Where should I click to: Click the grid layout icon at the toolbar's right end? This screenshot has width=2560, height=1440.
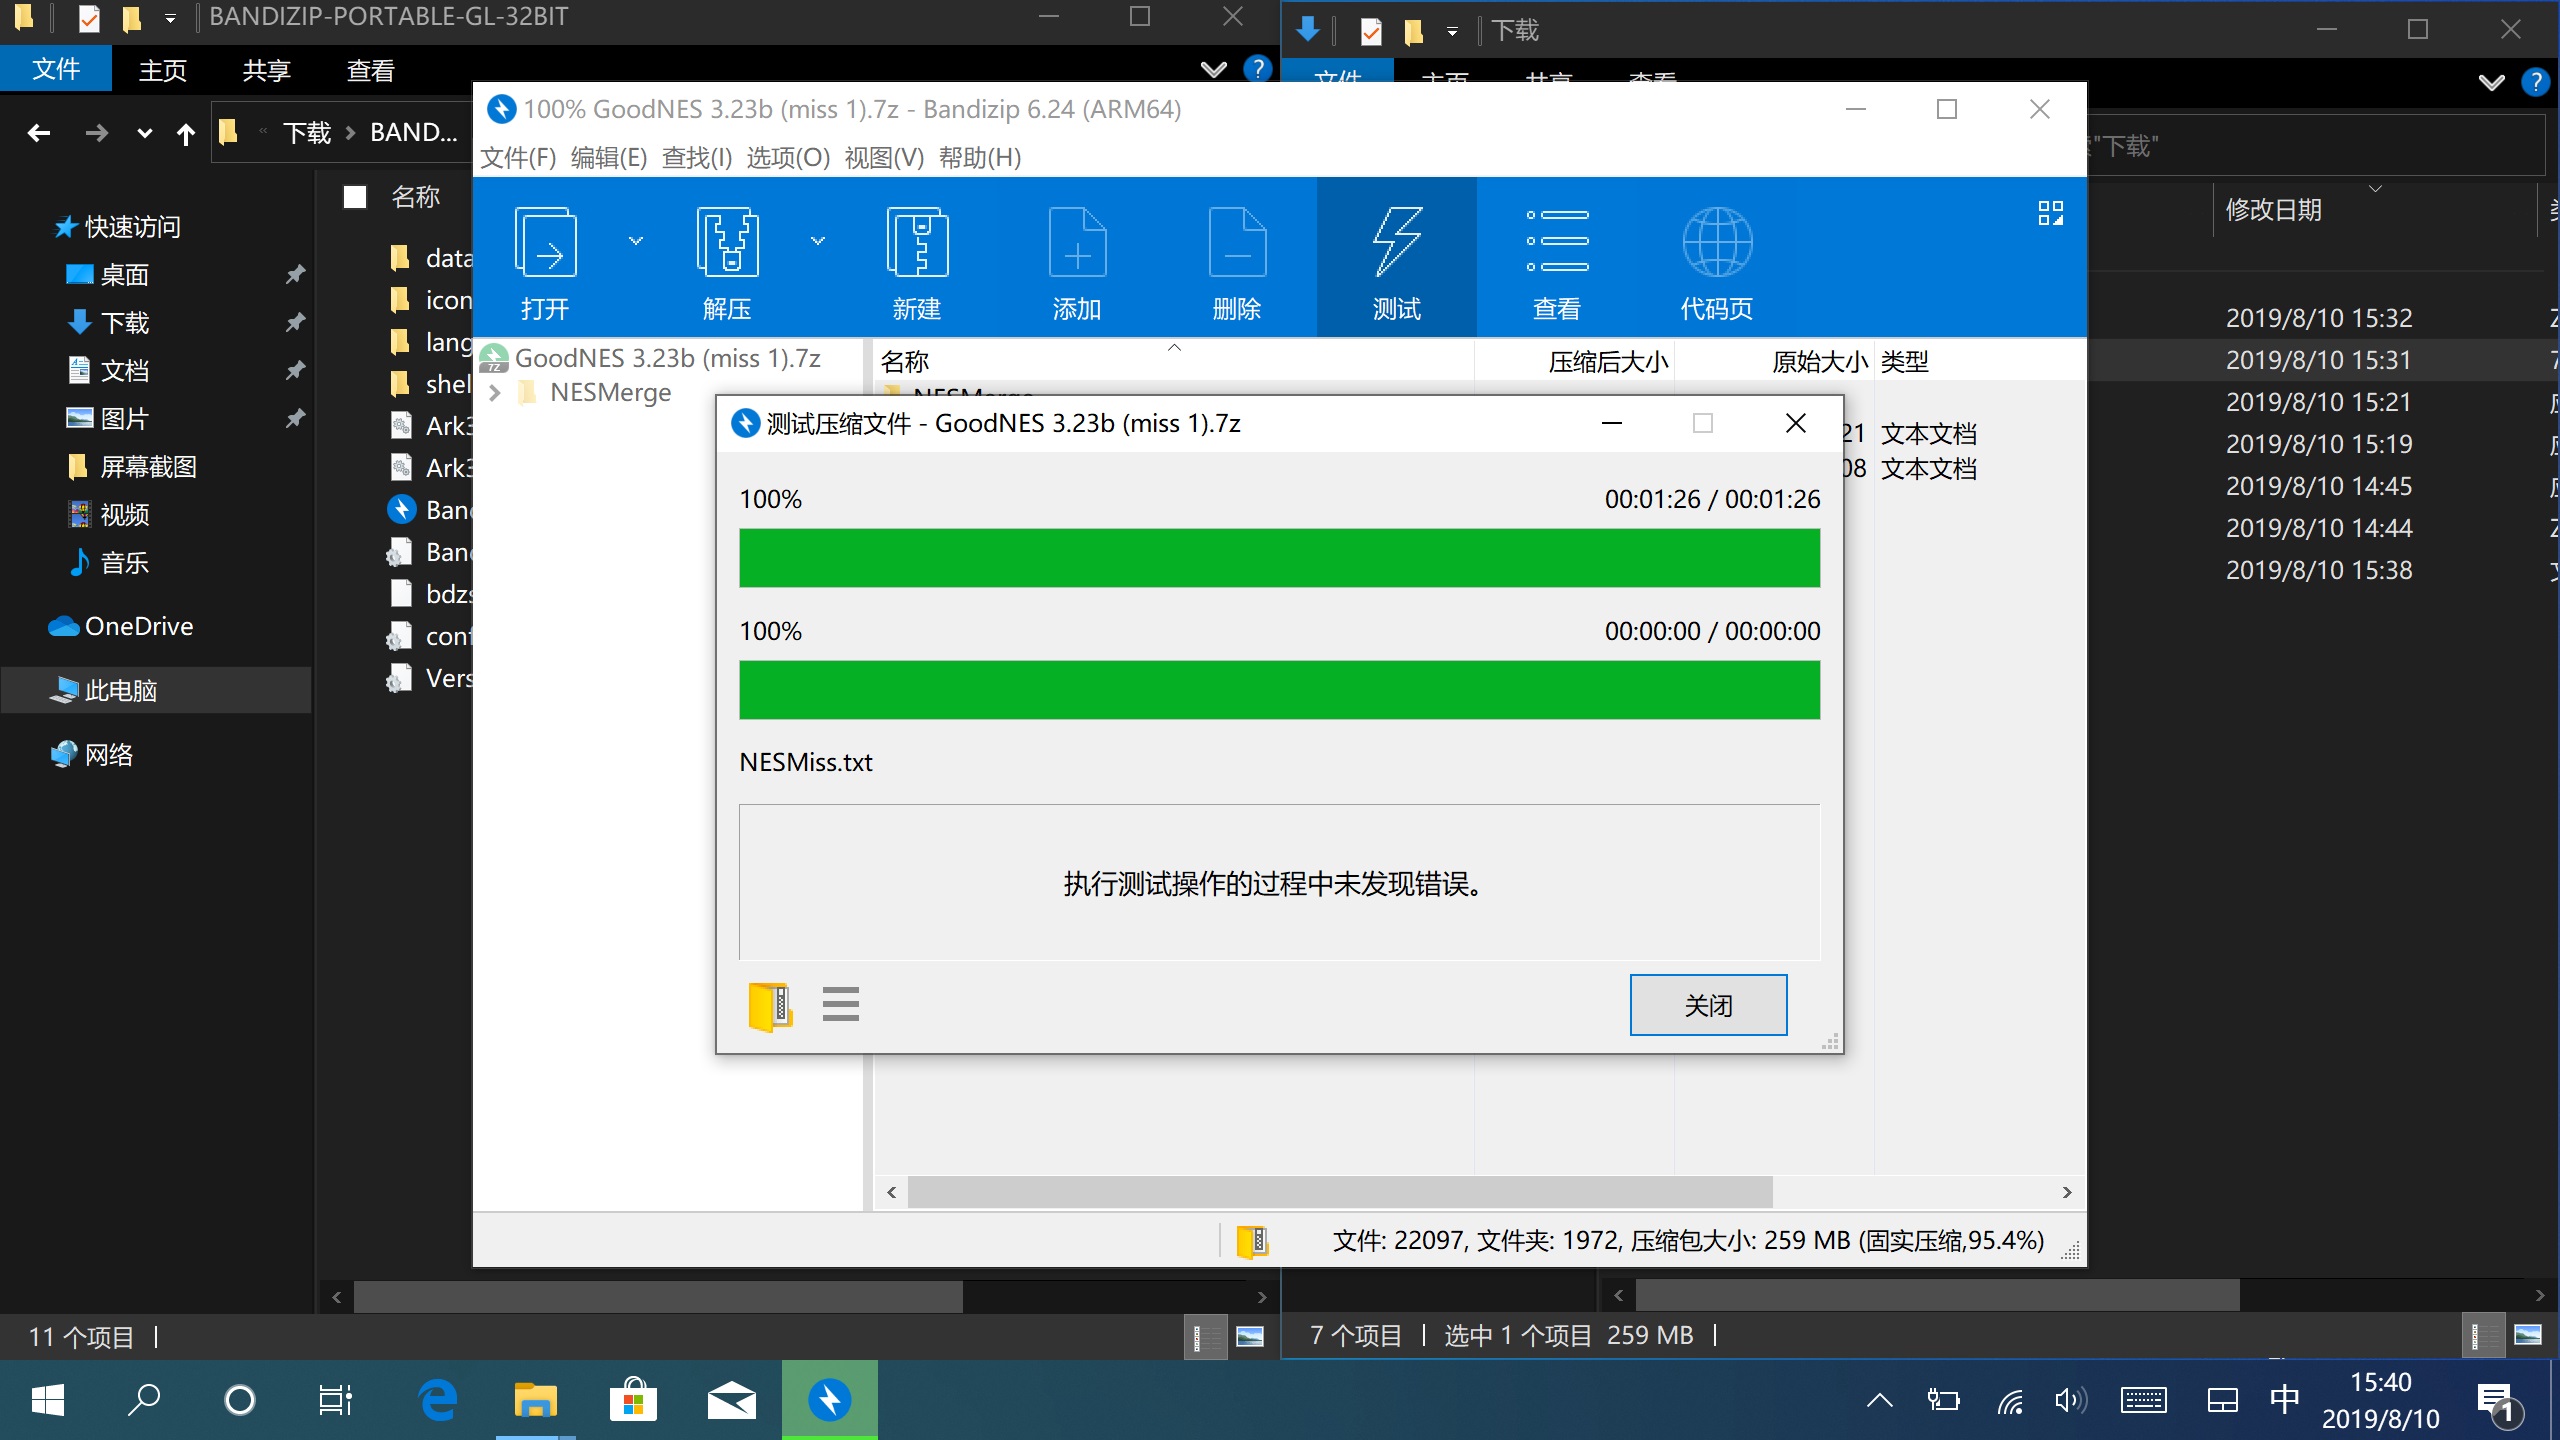pyautogui.click(x=2051, y=213)
